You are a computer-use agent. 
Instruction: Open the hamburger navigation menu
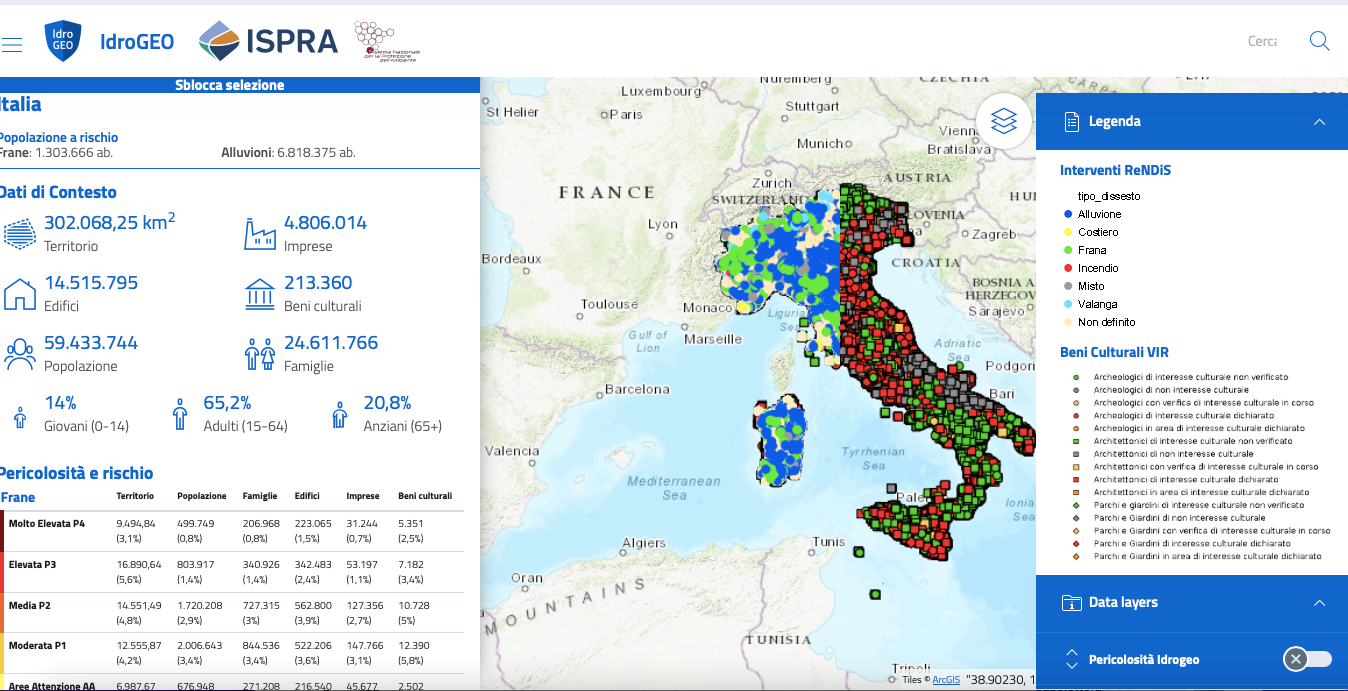click(x=12, y=45)
